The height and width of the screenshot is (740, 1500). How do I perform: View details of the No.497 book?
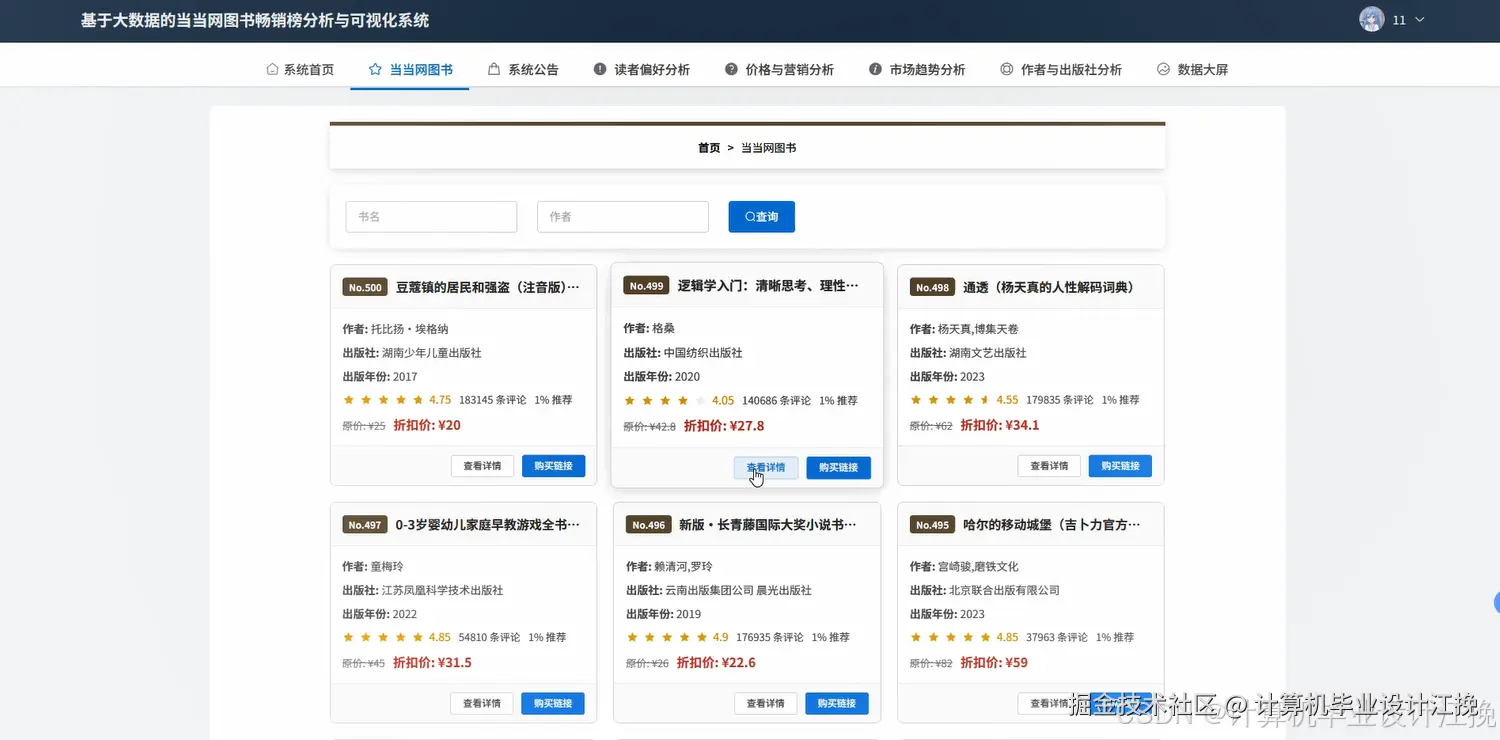(482, 703)
